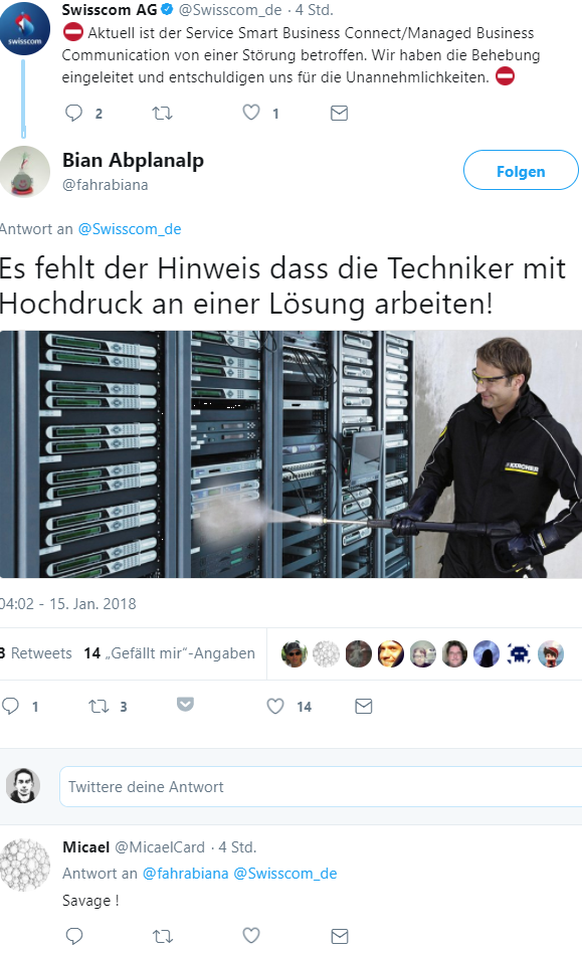Send Swisscom tweet via direct message icon
Screen dimensions: 582x954
click(x=339, y=113)
